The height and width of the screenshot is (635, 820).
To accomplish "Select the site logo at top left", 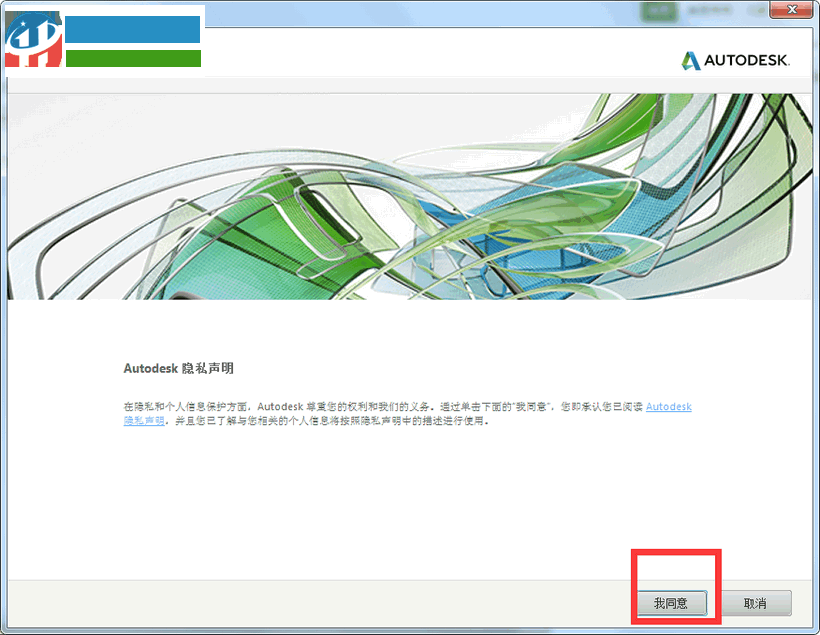I will coord(100,40).
